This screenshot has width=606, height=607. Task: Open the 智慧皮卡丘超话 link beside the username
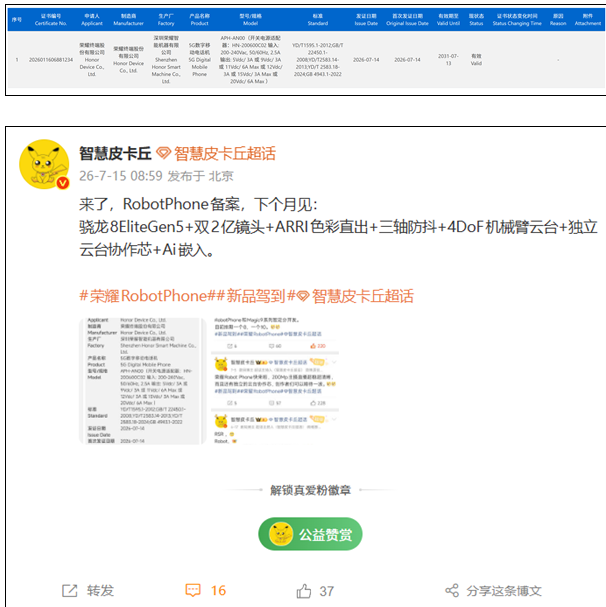click(x=225, y=154)
